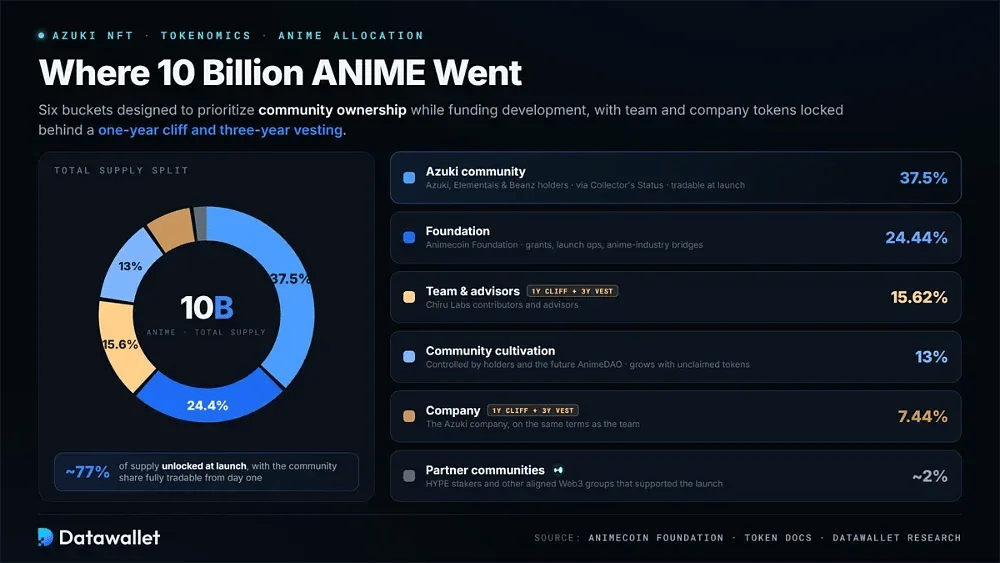The image size is (1000, 563).
Task: Click the HYPE icon beside Partner communities
Action: (558, 470)
